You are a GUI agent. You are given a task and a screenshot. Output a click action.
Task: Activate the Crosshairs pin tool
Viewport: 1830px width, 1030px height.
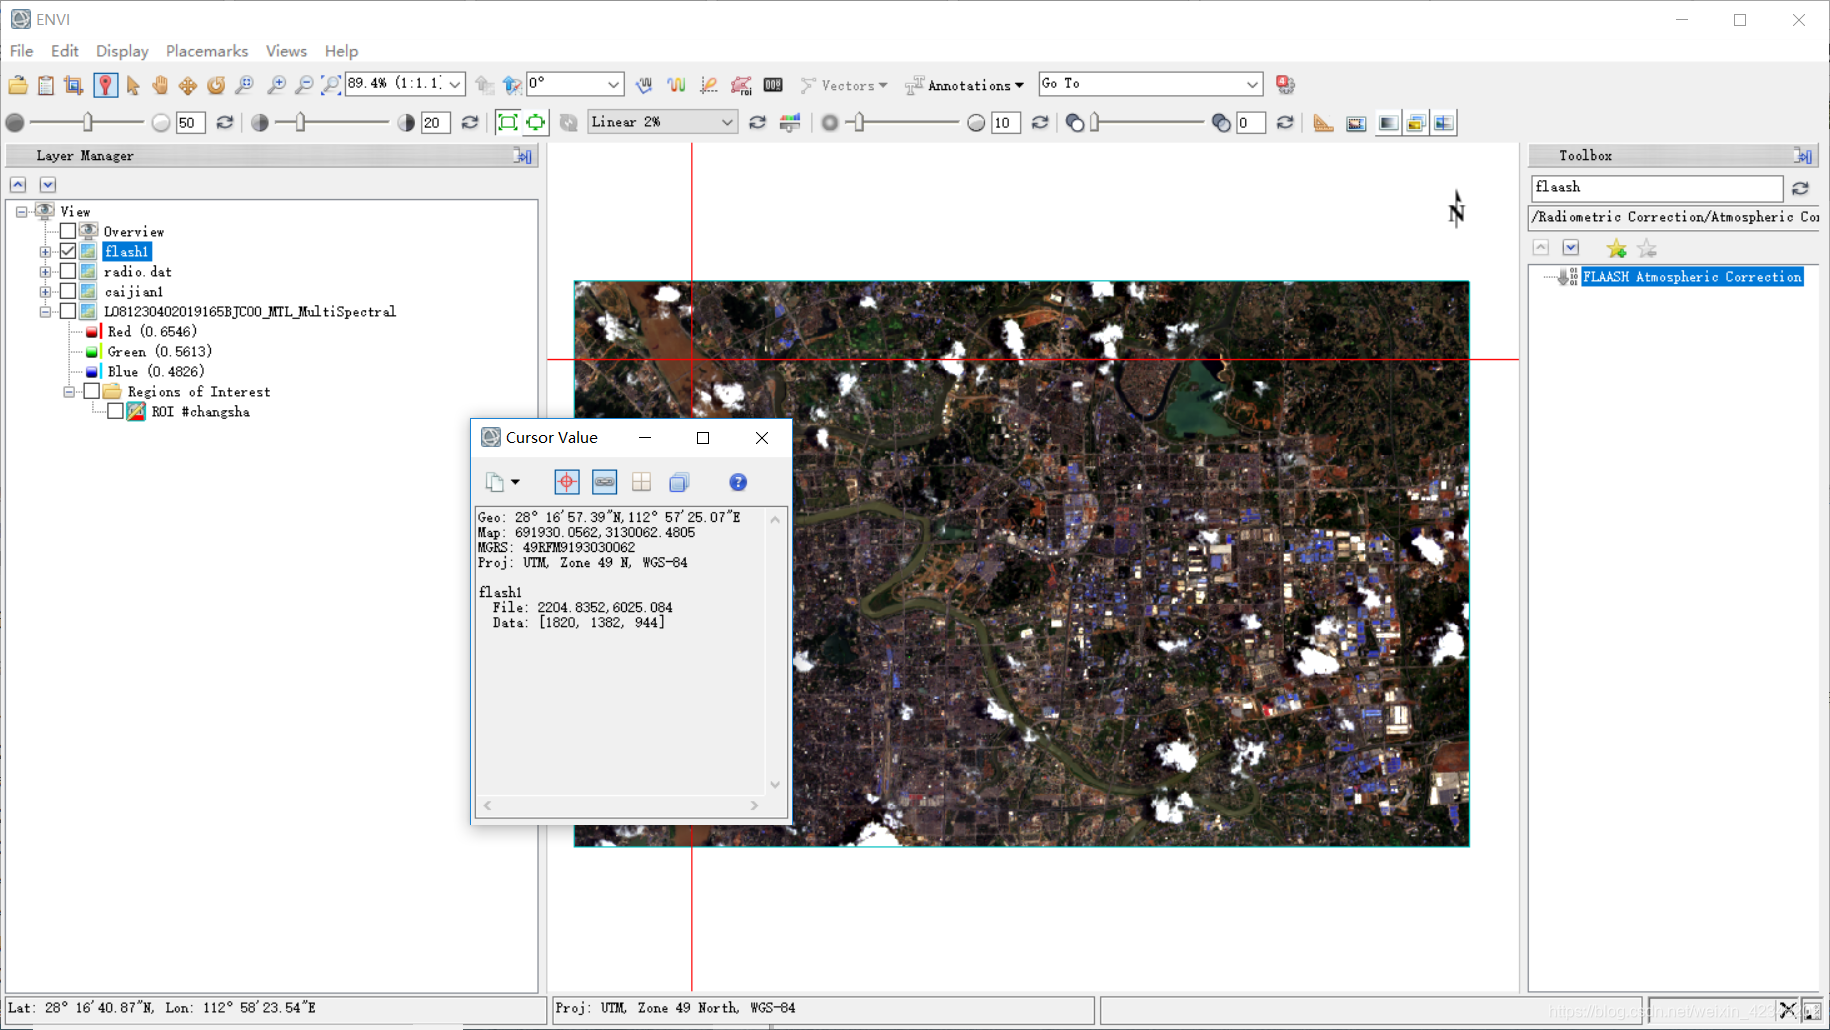click(x=105, y=85)
